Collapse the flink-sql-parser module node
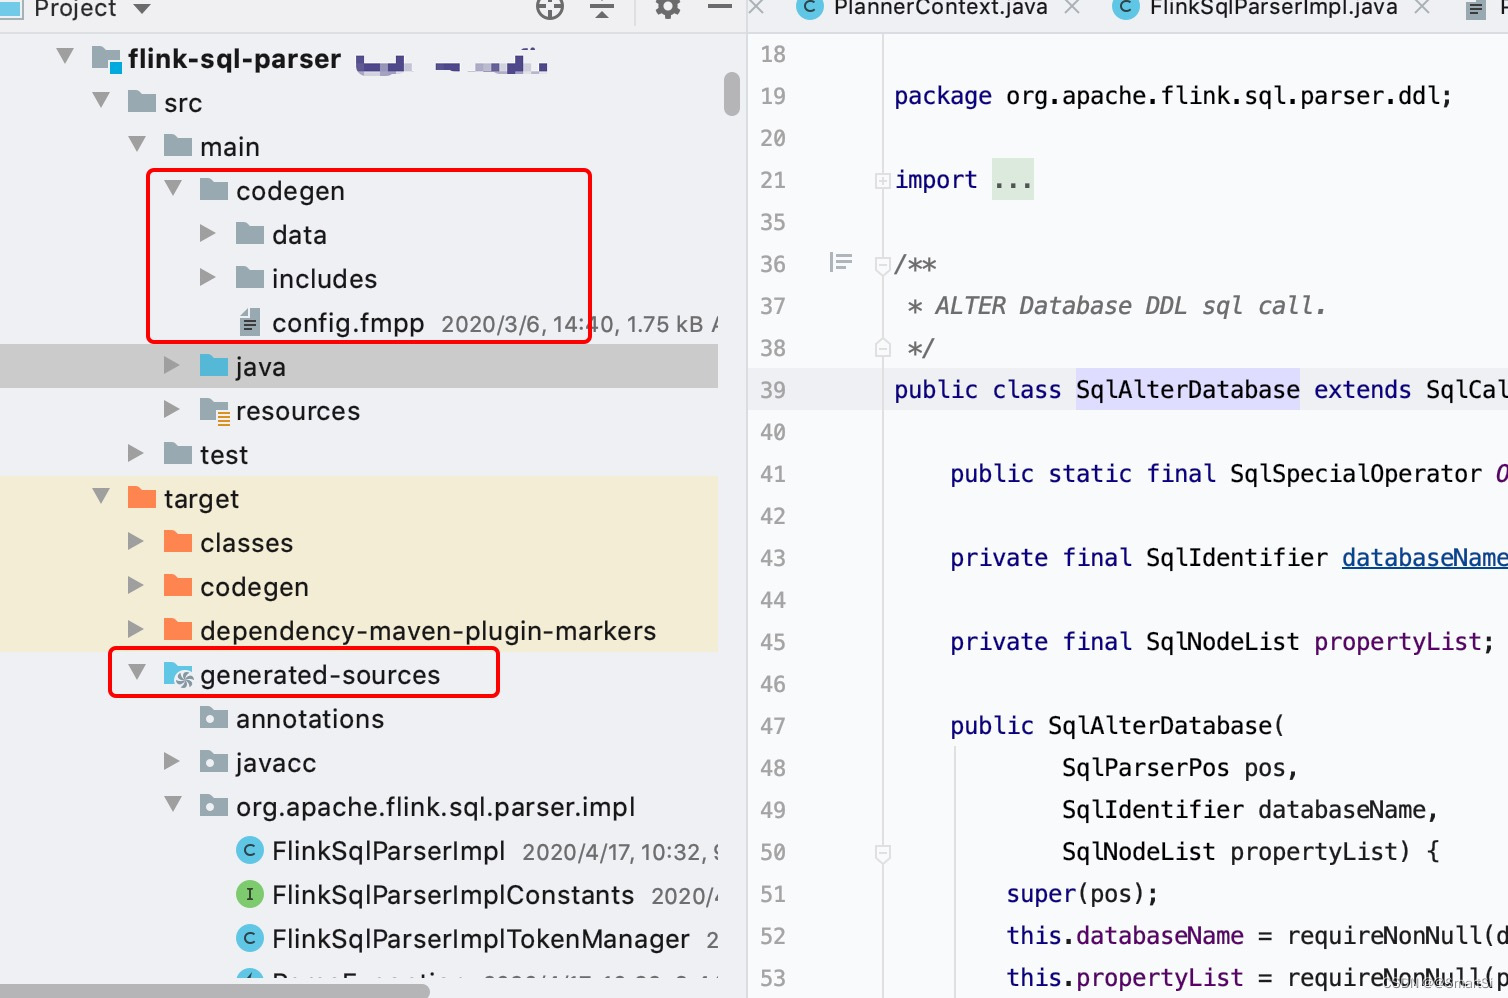Viewport: 1508px width, 998px height. (65, 56)
